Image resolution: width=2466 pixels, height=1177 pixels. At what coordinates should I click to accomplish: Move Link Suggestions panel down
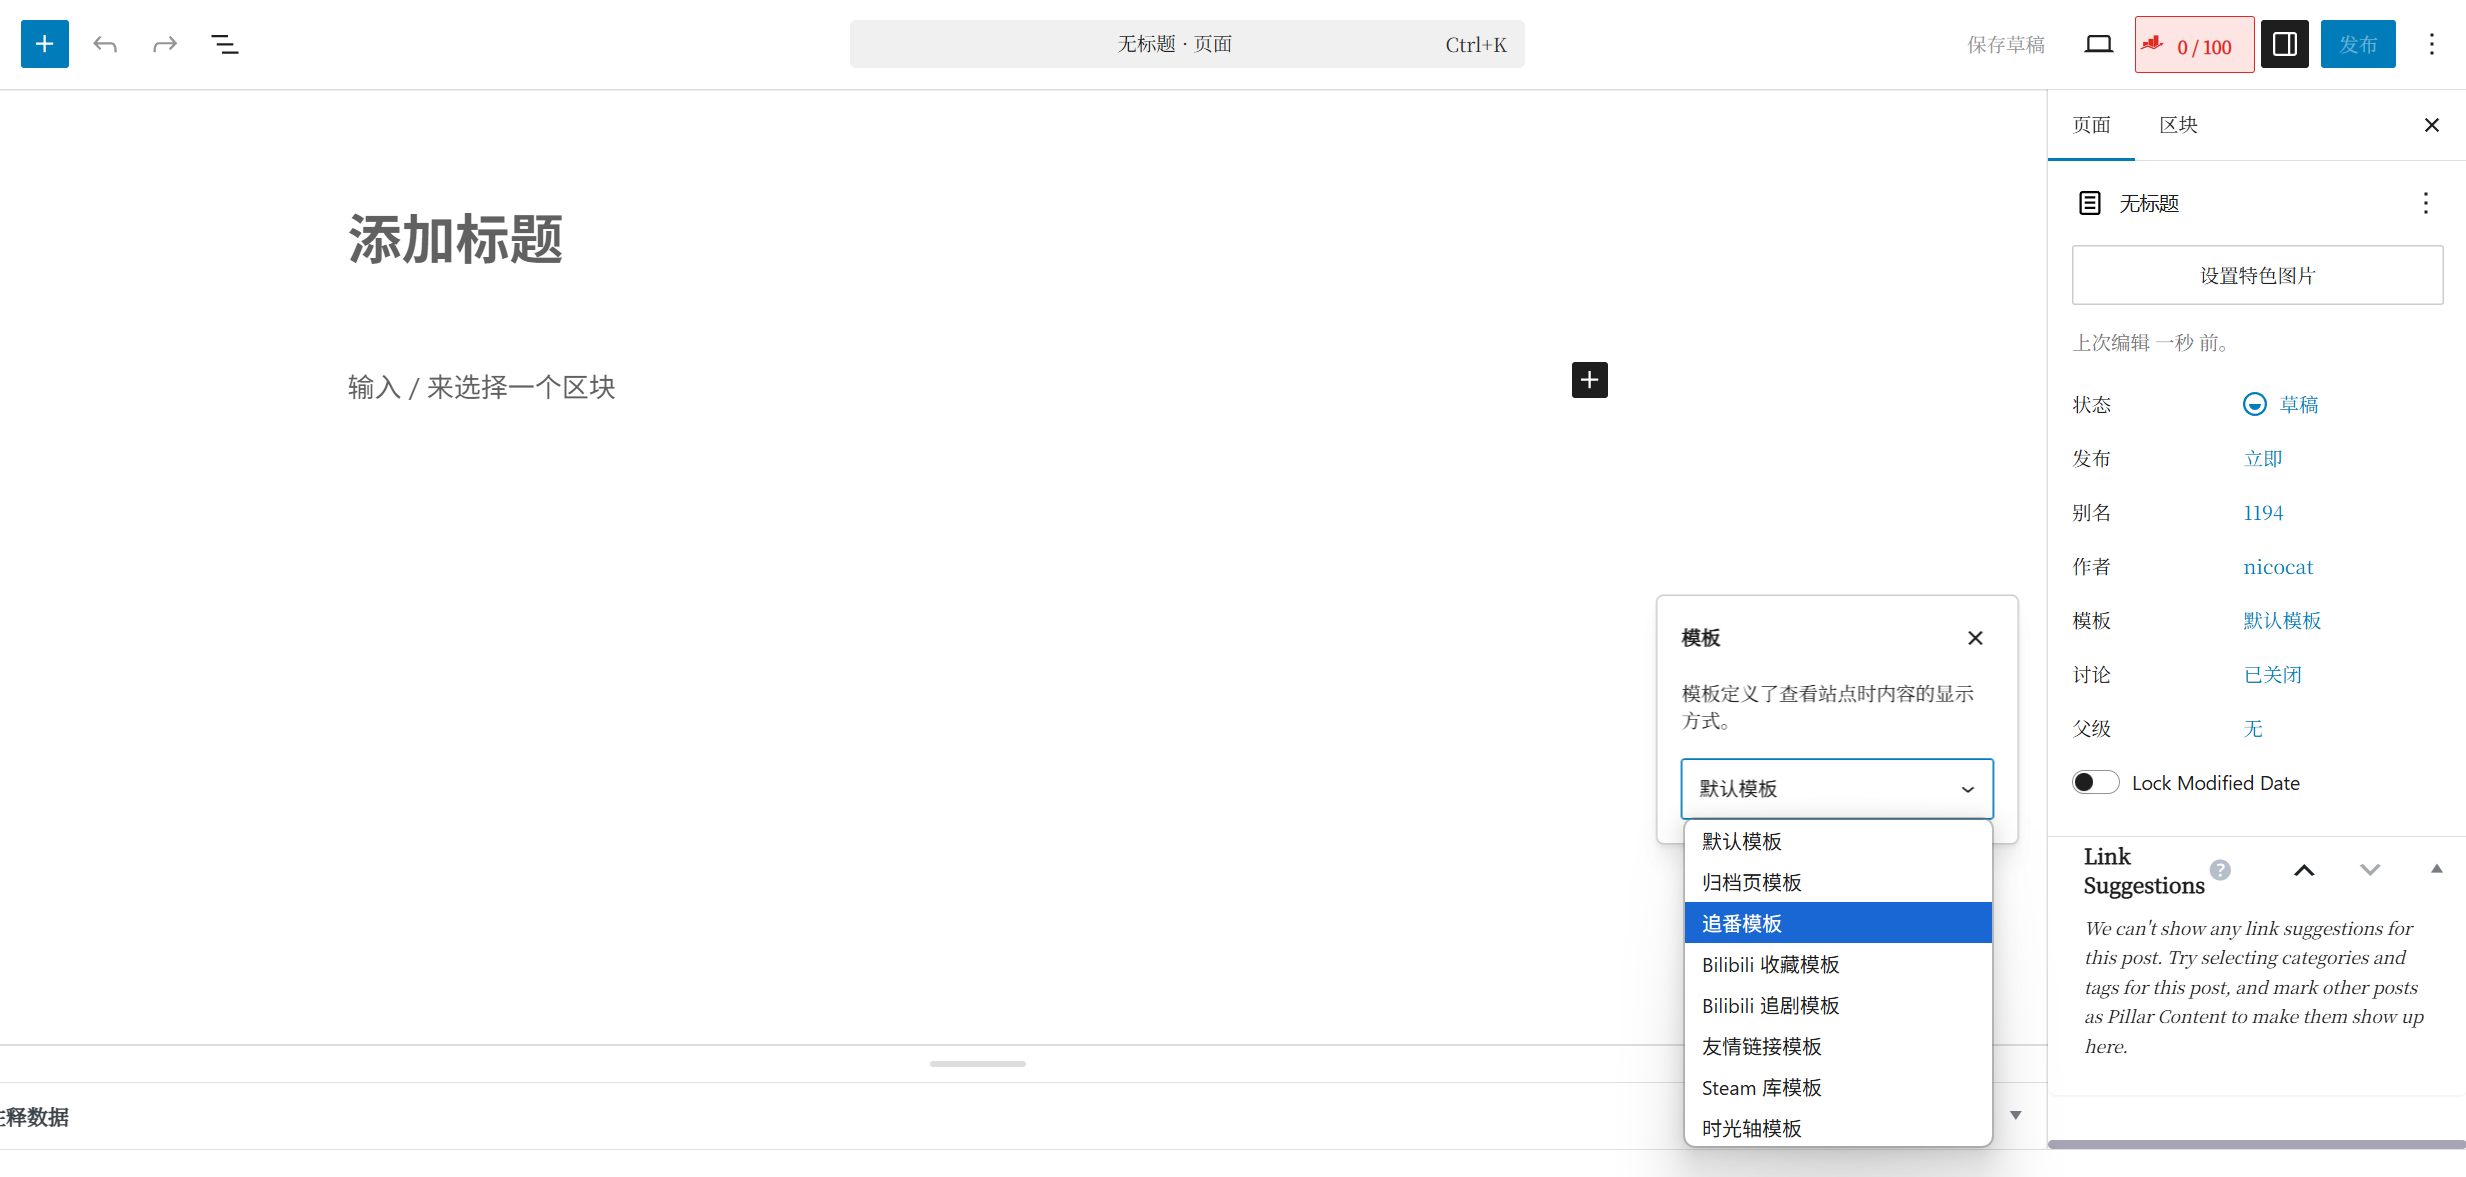2369,870
